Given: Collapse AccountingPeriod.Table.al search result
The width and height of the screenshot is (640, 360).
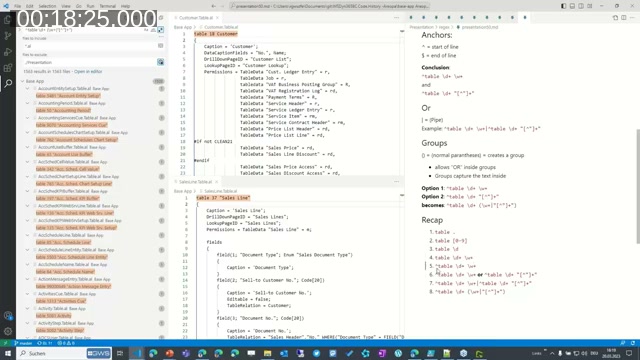Looking at the screenshot, I should [x=28, y=103].
